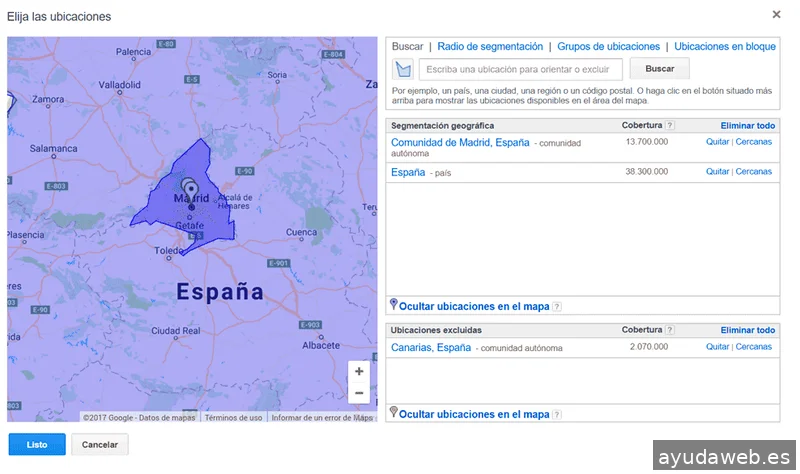The width and height of the screenshot is (800, 474).
Task: Open Informar de un error de Maps
Action: [322, 417]
